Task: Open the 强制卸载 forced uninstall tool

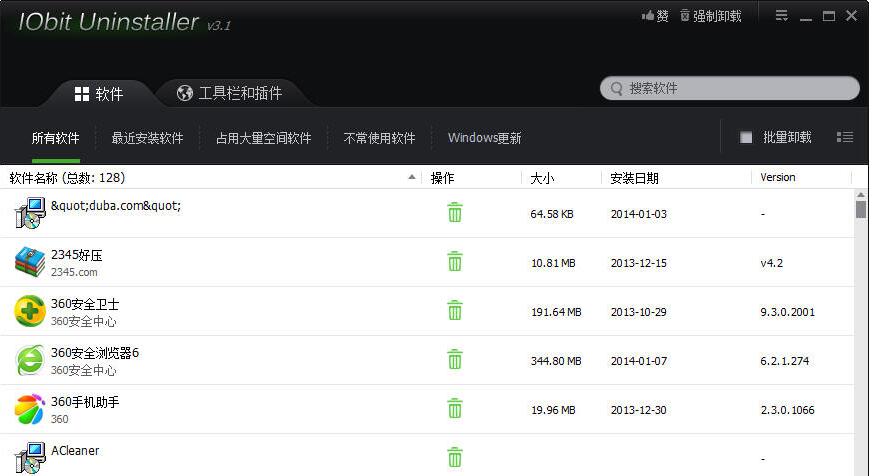Action: click(711, 16)
